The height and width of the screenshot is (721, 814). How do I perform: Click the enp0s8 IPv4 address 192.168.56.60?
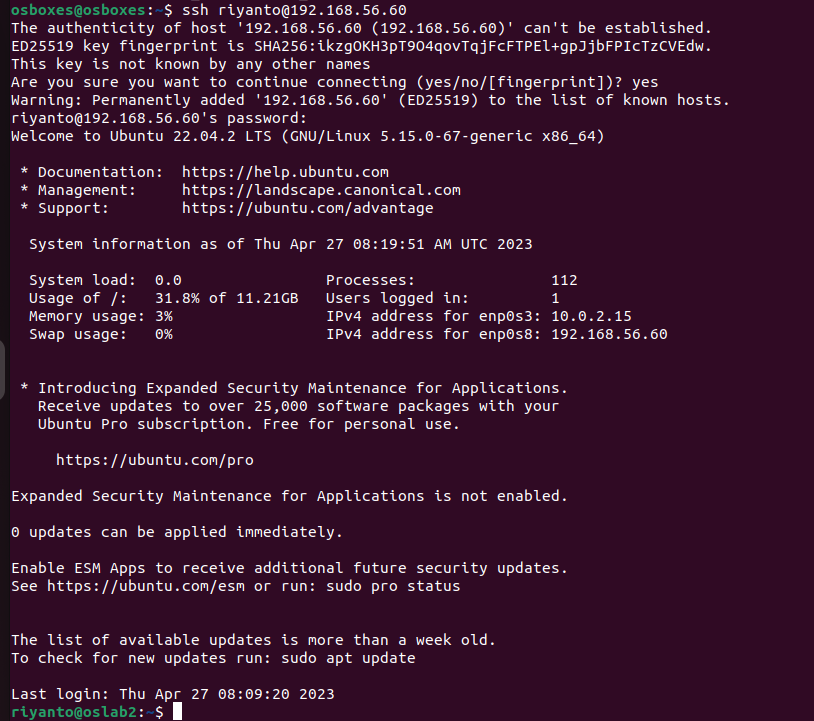[609, 334]
